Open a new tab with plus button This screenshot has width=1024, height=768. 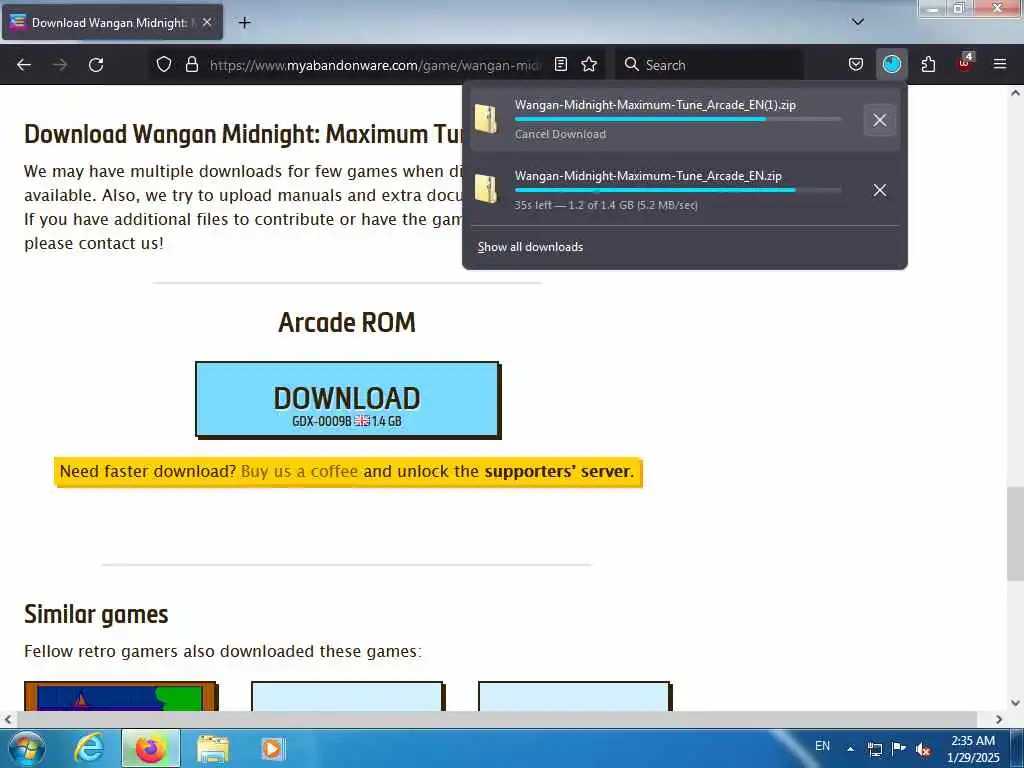pyautogui.click(x=244, y=23)
